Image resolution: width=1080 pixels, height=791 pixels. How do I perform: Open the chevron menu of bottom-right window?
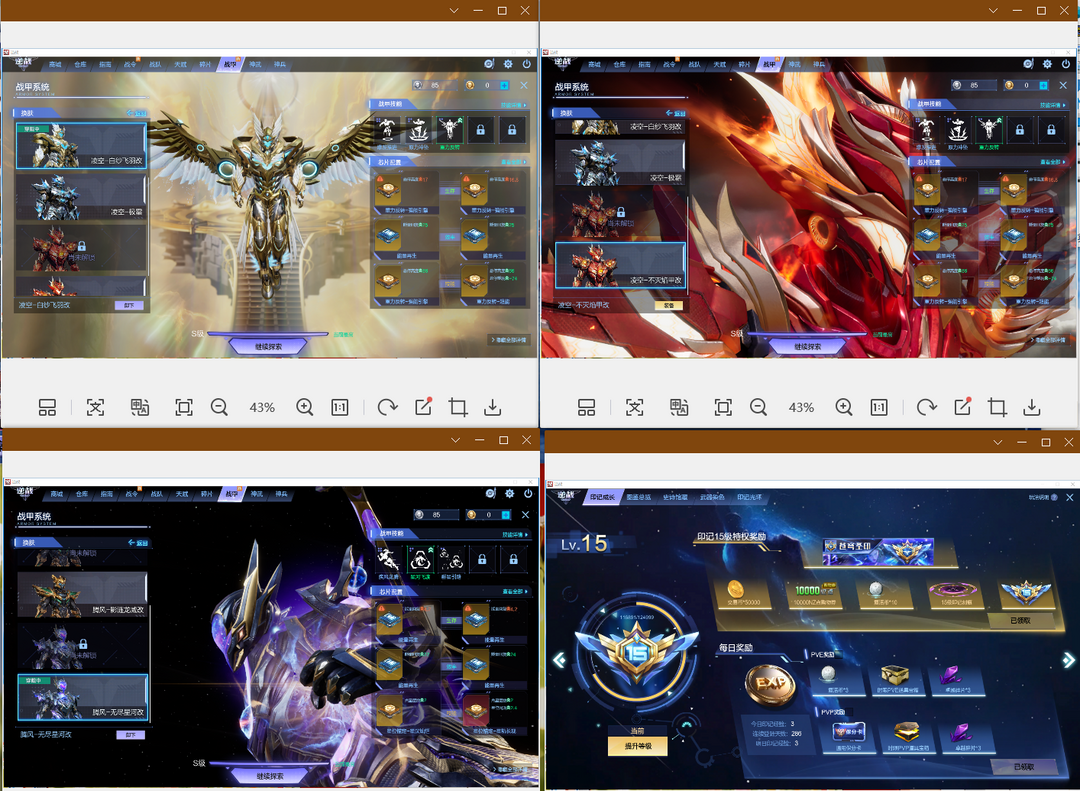[x=998, y=441]
